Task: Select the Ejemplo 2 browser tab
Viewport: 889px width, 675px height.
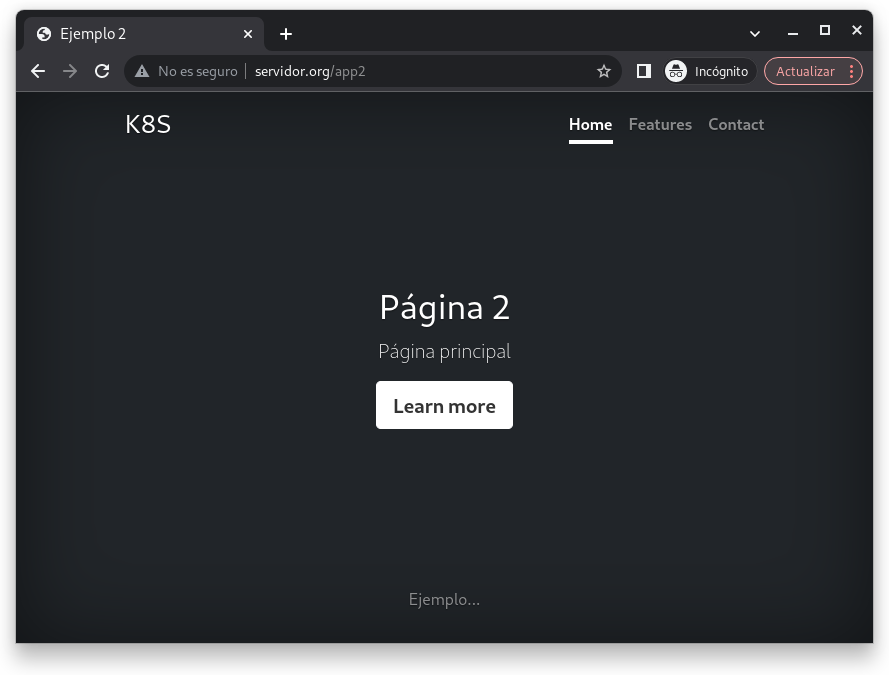Action: coord(130,34)
